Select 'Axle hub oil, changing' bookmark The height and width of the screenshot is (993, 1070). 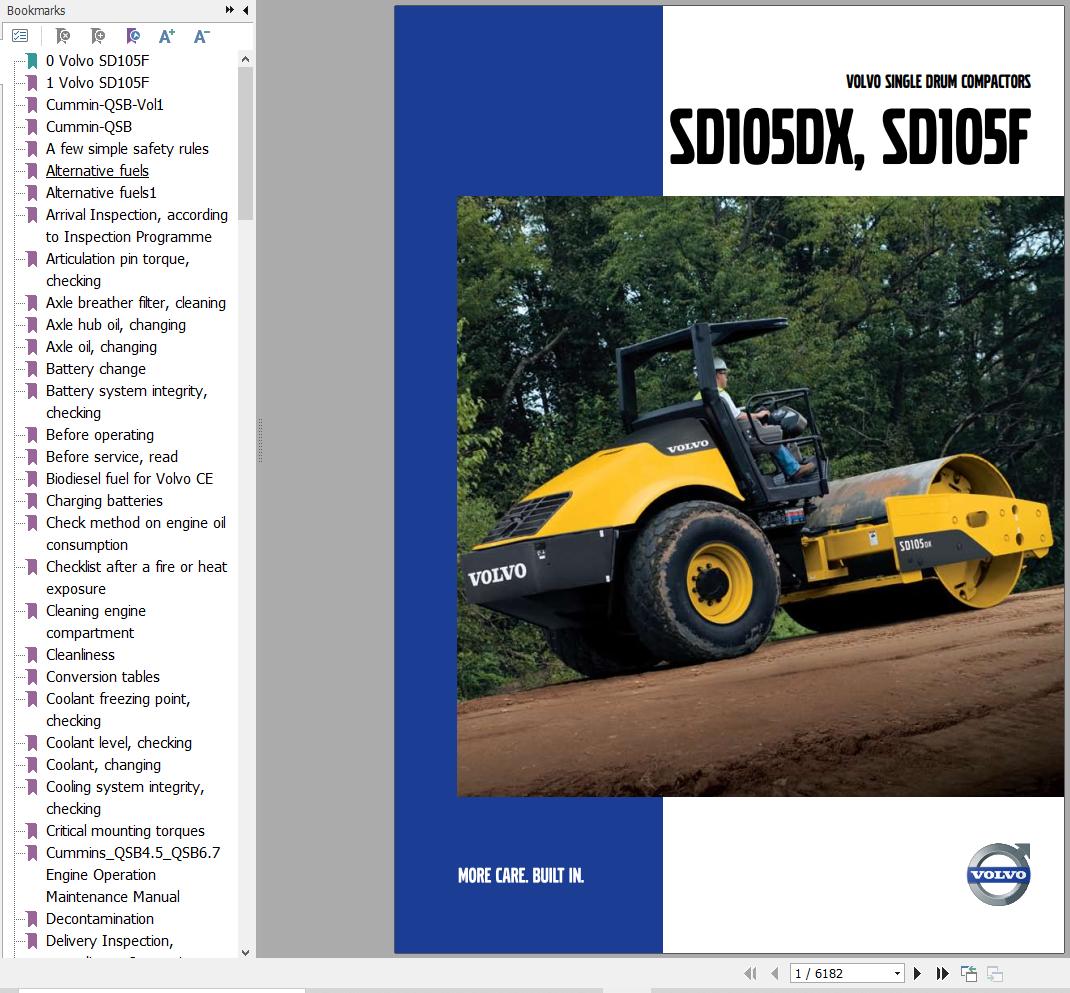[x=115, y=325]
